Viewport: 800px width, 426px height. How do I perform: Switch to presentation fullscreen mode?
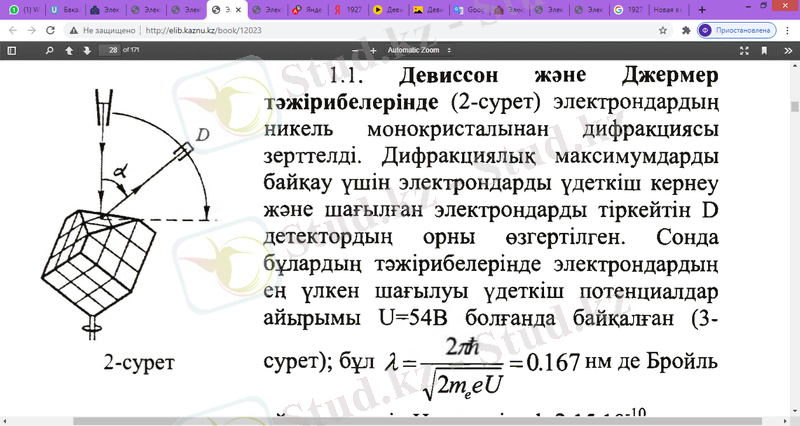tap(742, 49)
